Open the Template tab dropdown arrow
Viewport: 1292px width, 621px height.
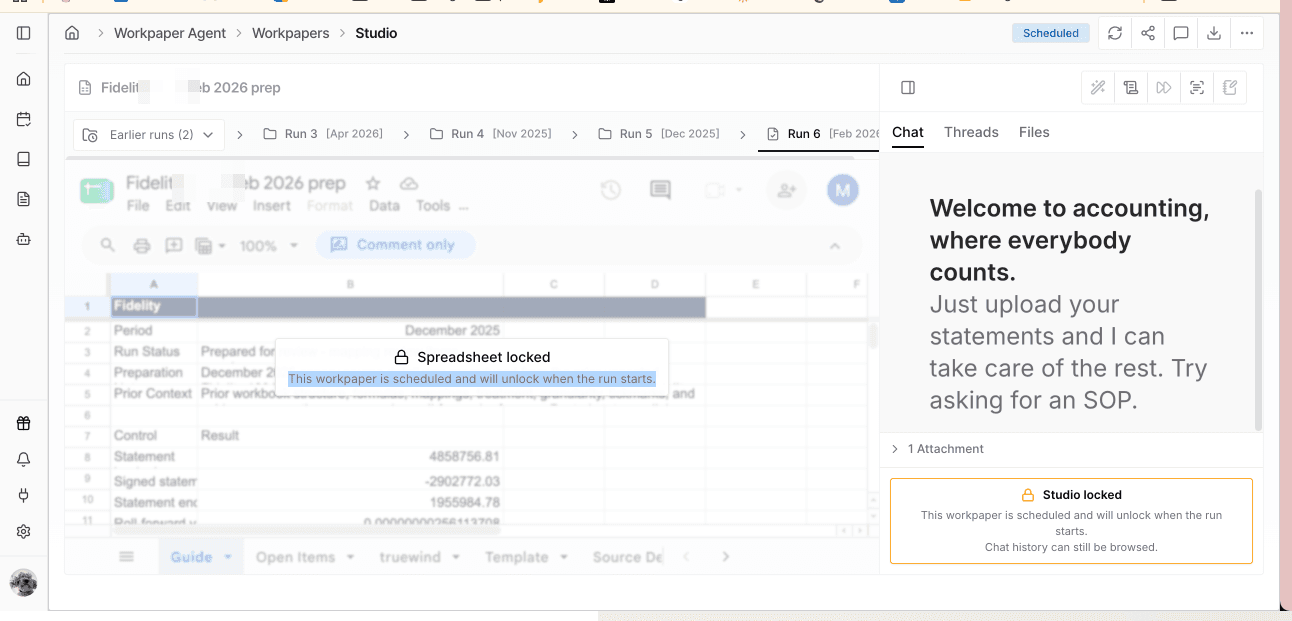[565, 557]
